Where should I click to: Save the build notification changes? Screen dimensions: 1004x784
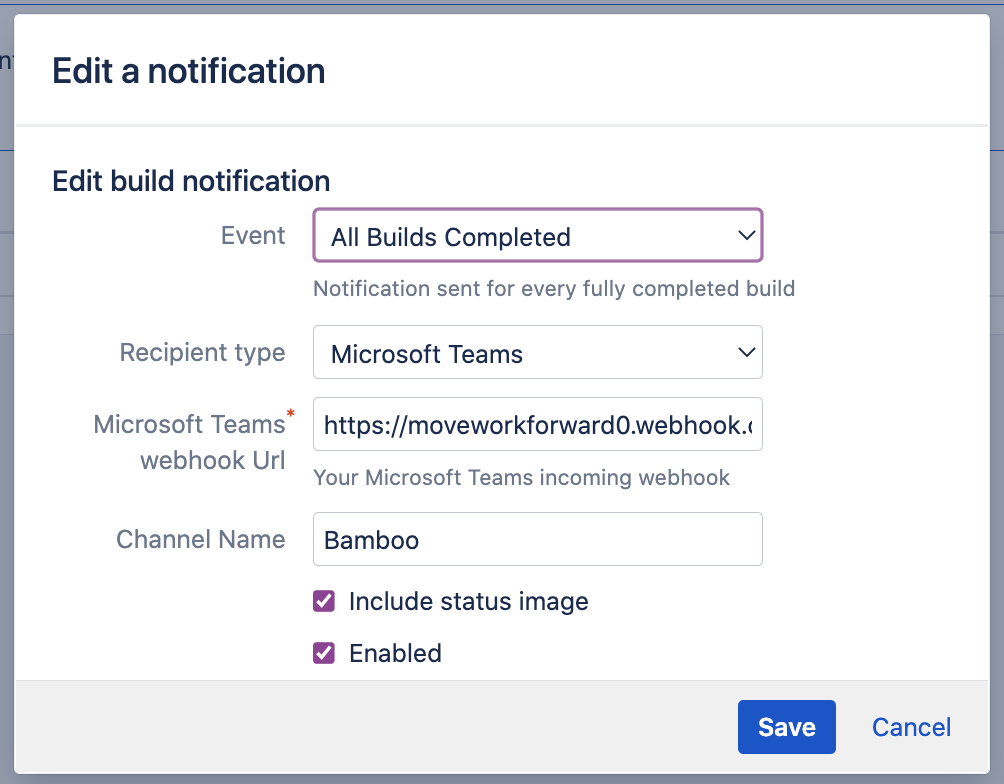(786, 727)
